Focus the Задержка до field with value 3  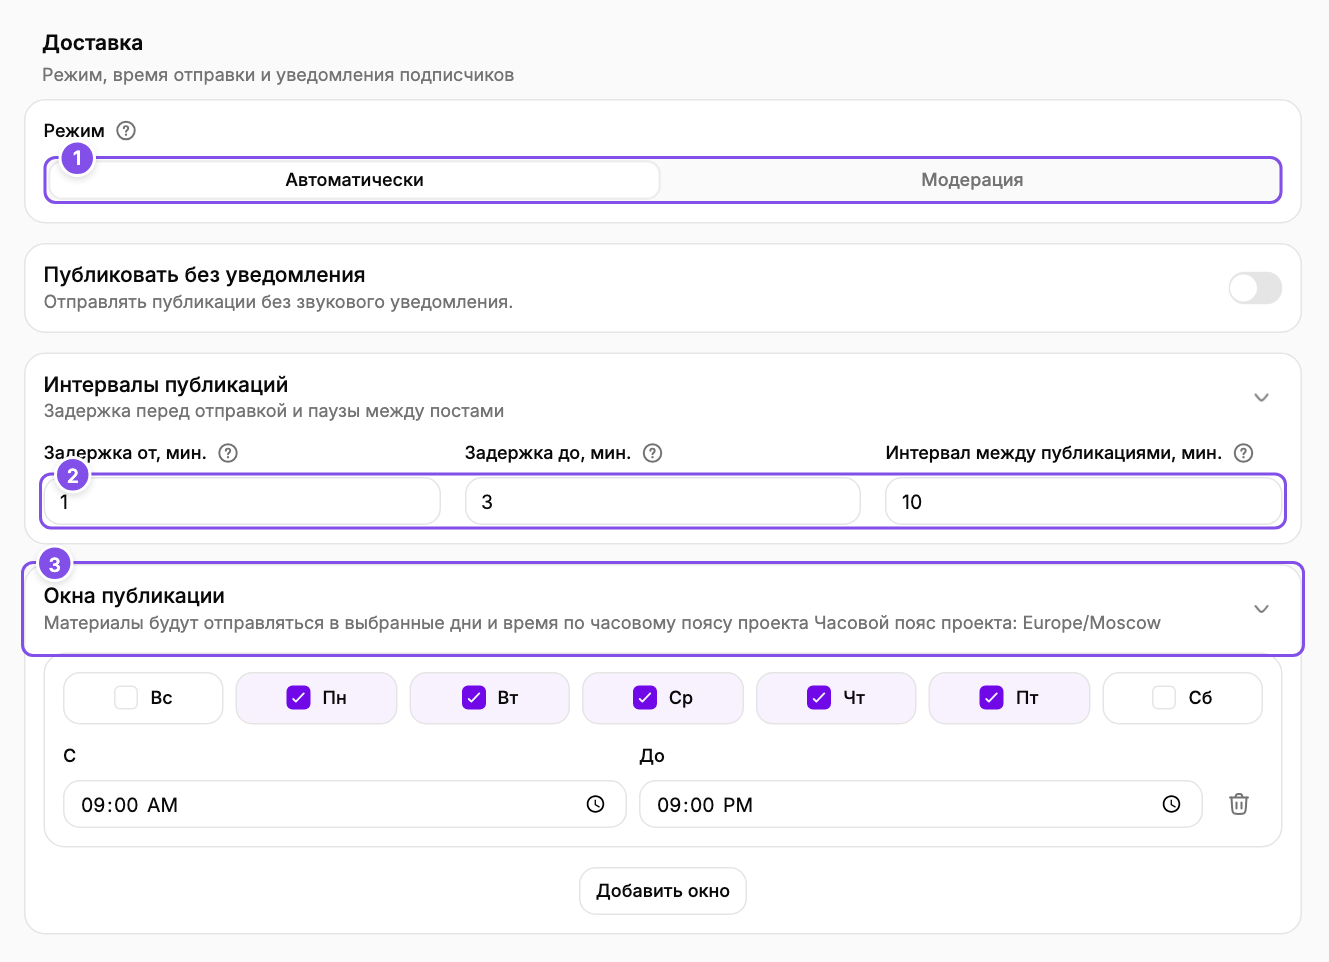tap(663, 501)
